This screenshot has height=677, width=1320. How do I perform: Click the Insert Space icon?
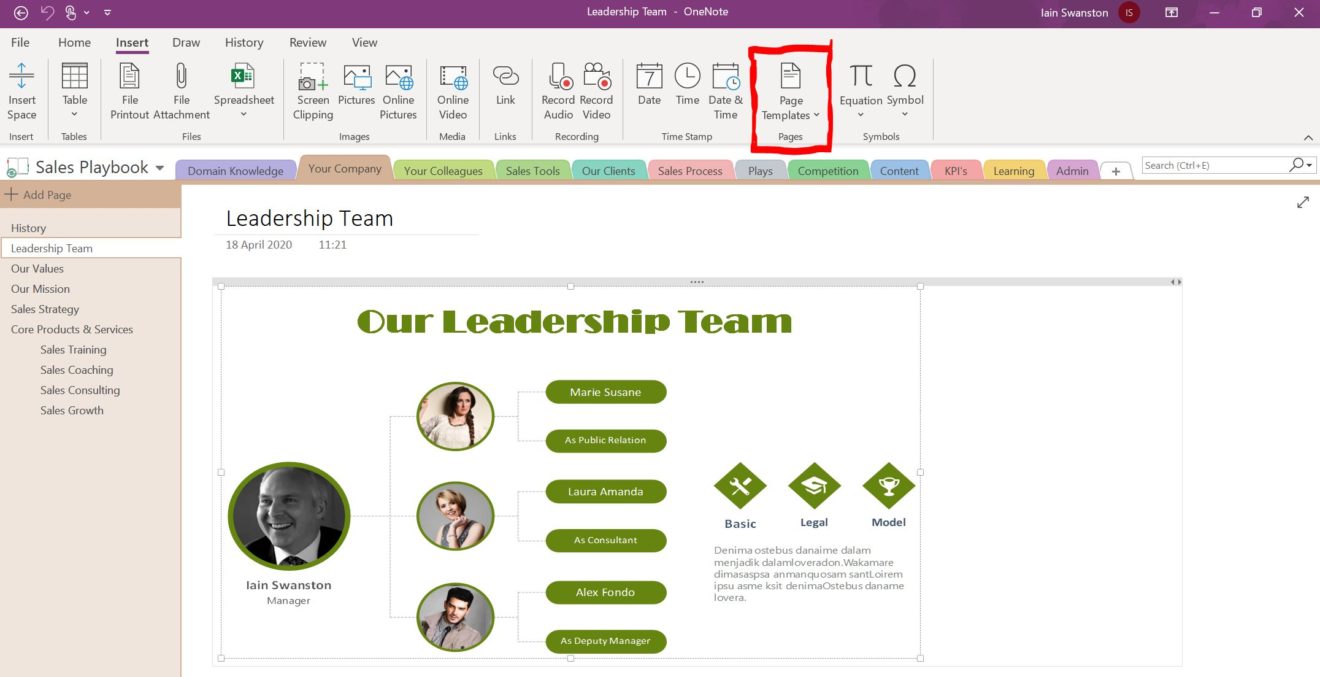coord(21,78)
